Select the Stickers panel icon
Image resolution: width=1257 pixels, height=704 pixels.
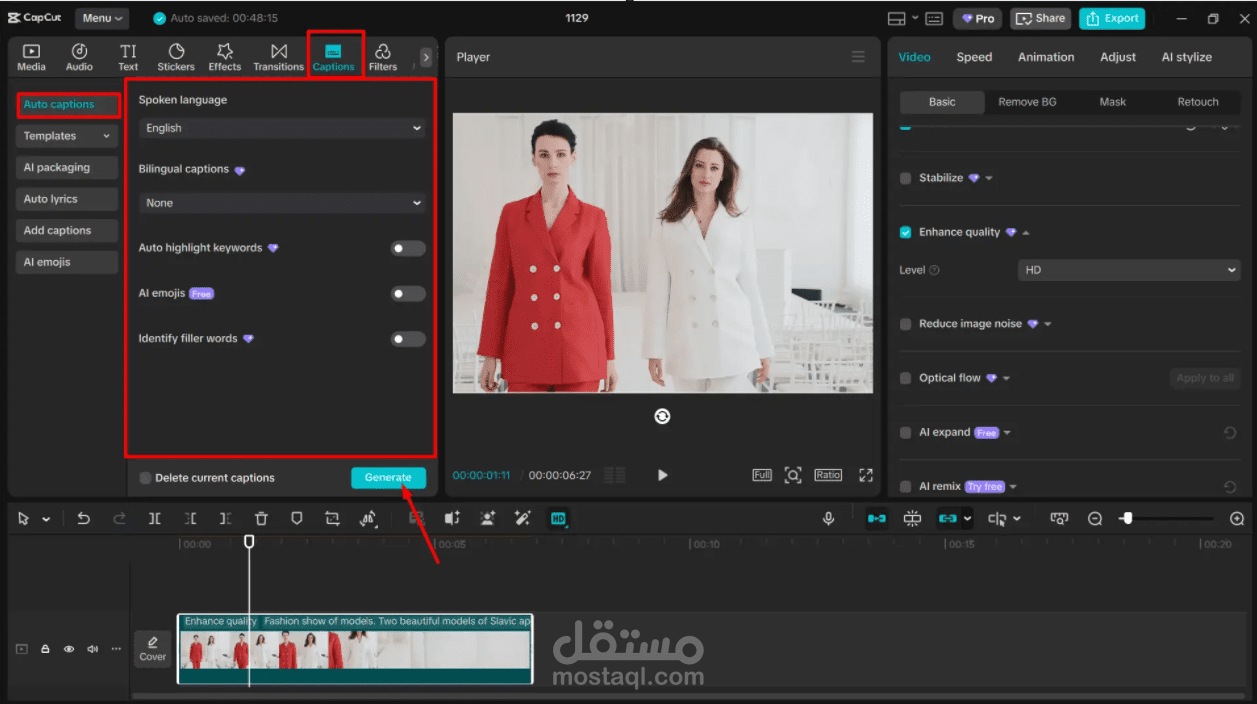[x=175, y=55]
